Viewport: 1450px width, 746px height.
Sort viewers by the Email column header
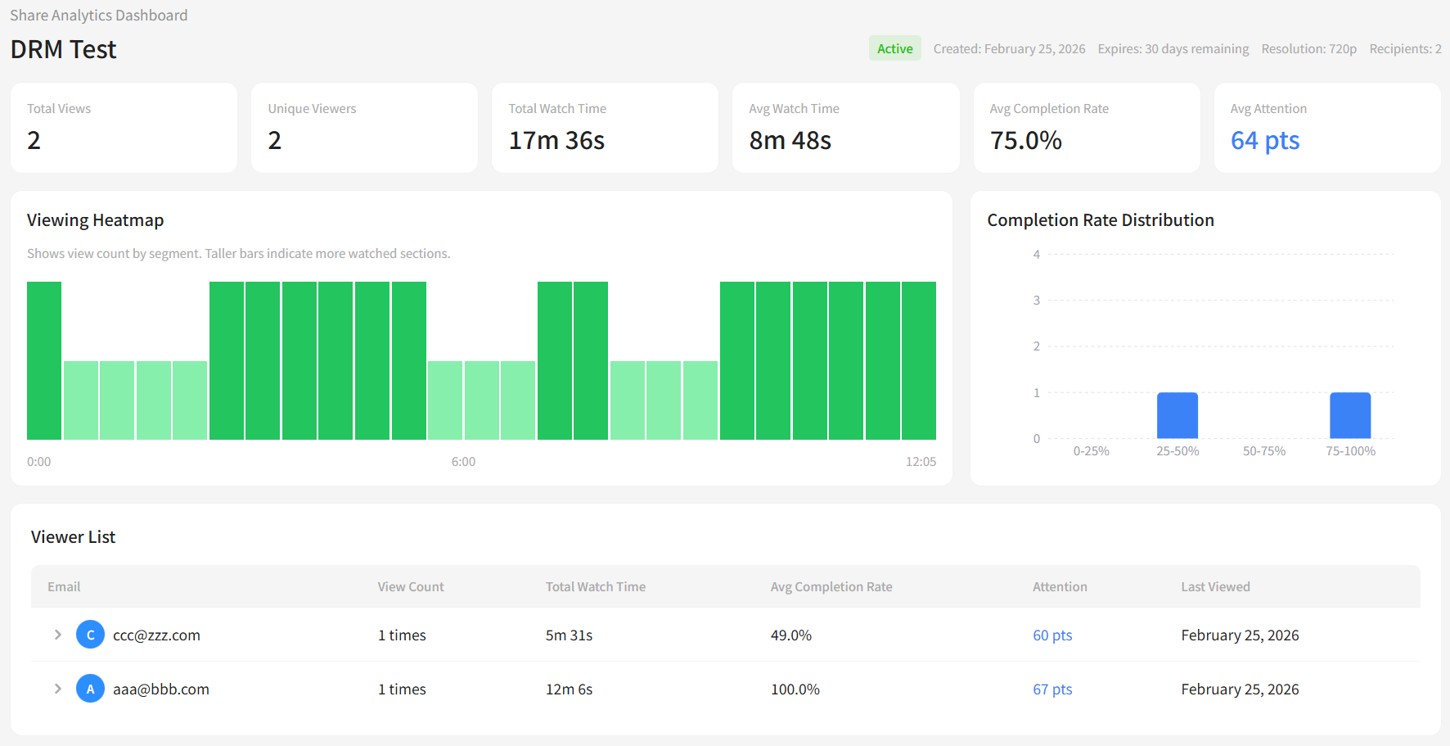click(x=63, y=587)
